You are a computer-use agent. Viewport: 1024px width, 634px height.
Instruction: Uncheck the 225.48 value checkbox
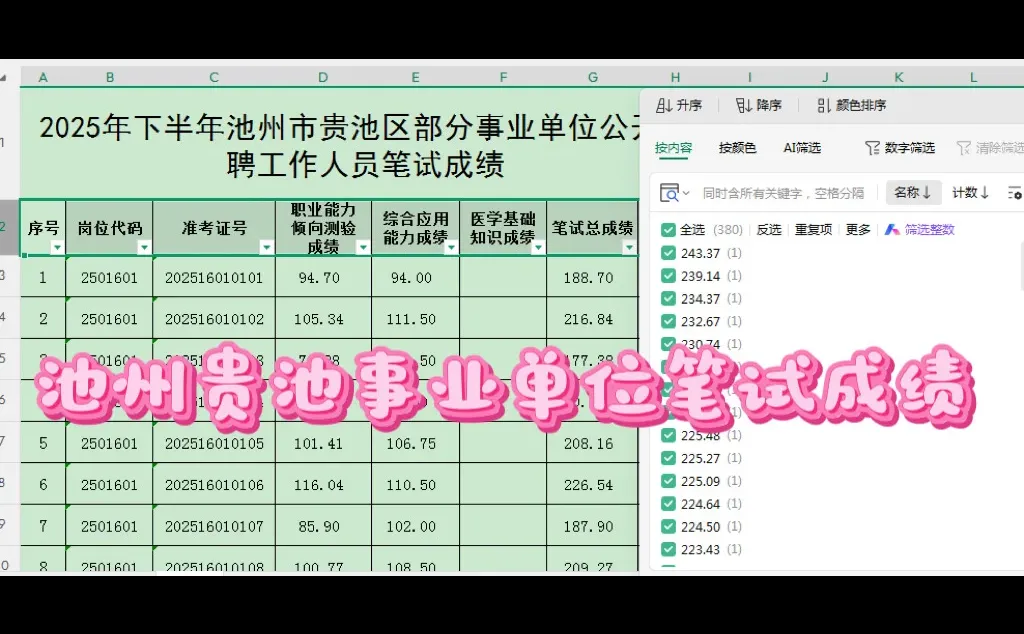[x=667, y=436]
